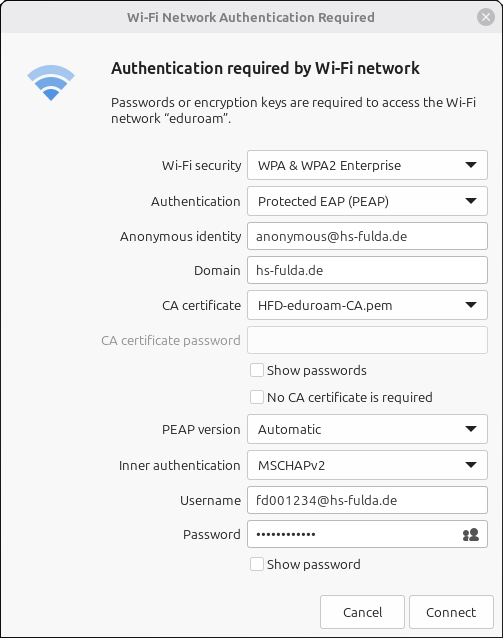This screenshot has height=638, width=503.
Task: Expand the PEAP version Automatic dropdown
Action: click(367, 429)
